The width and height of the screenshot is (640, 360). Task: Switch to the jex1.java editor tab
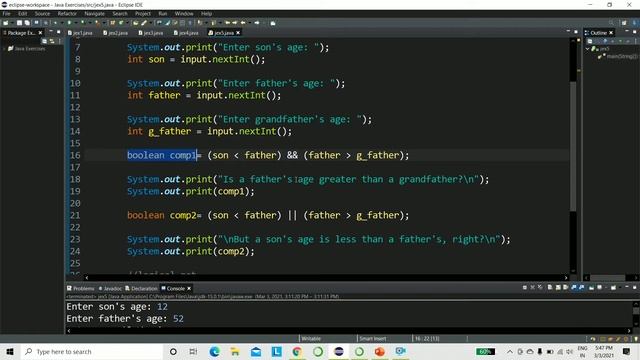point(80,33)
